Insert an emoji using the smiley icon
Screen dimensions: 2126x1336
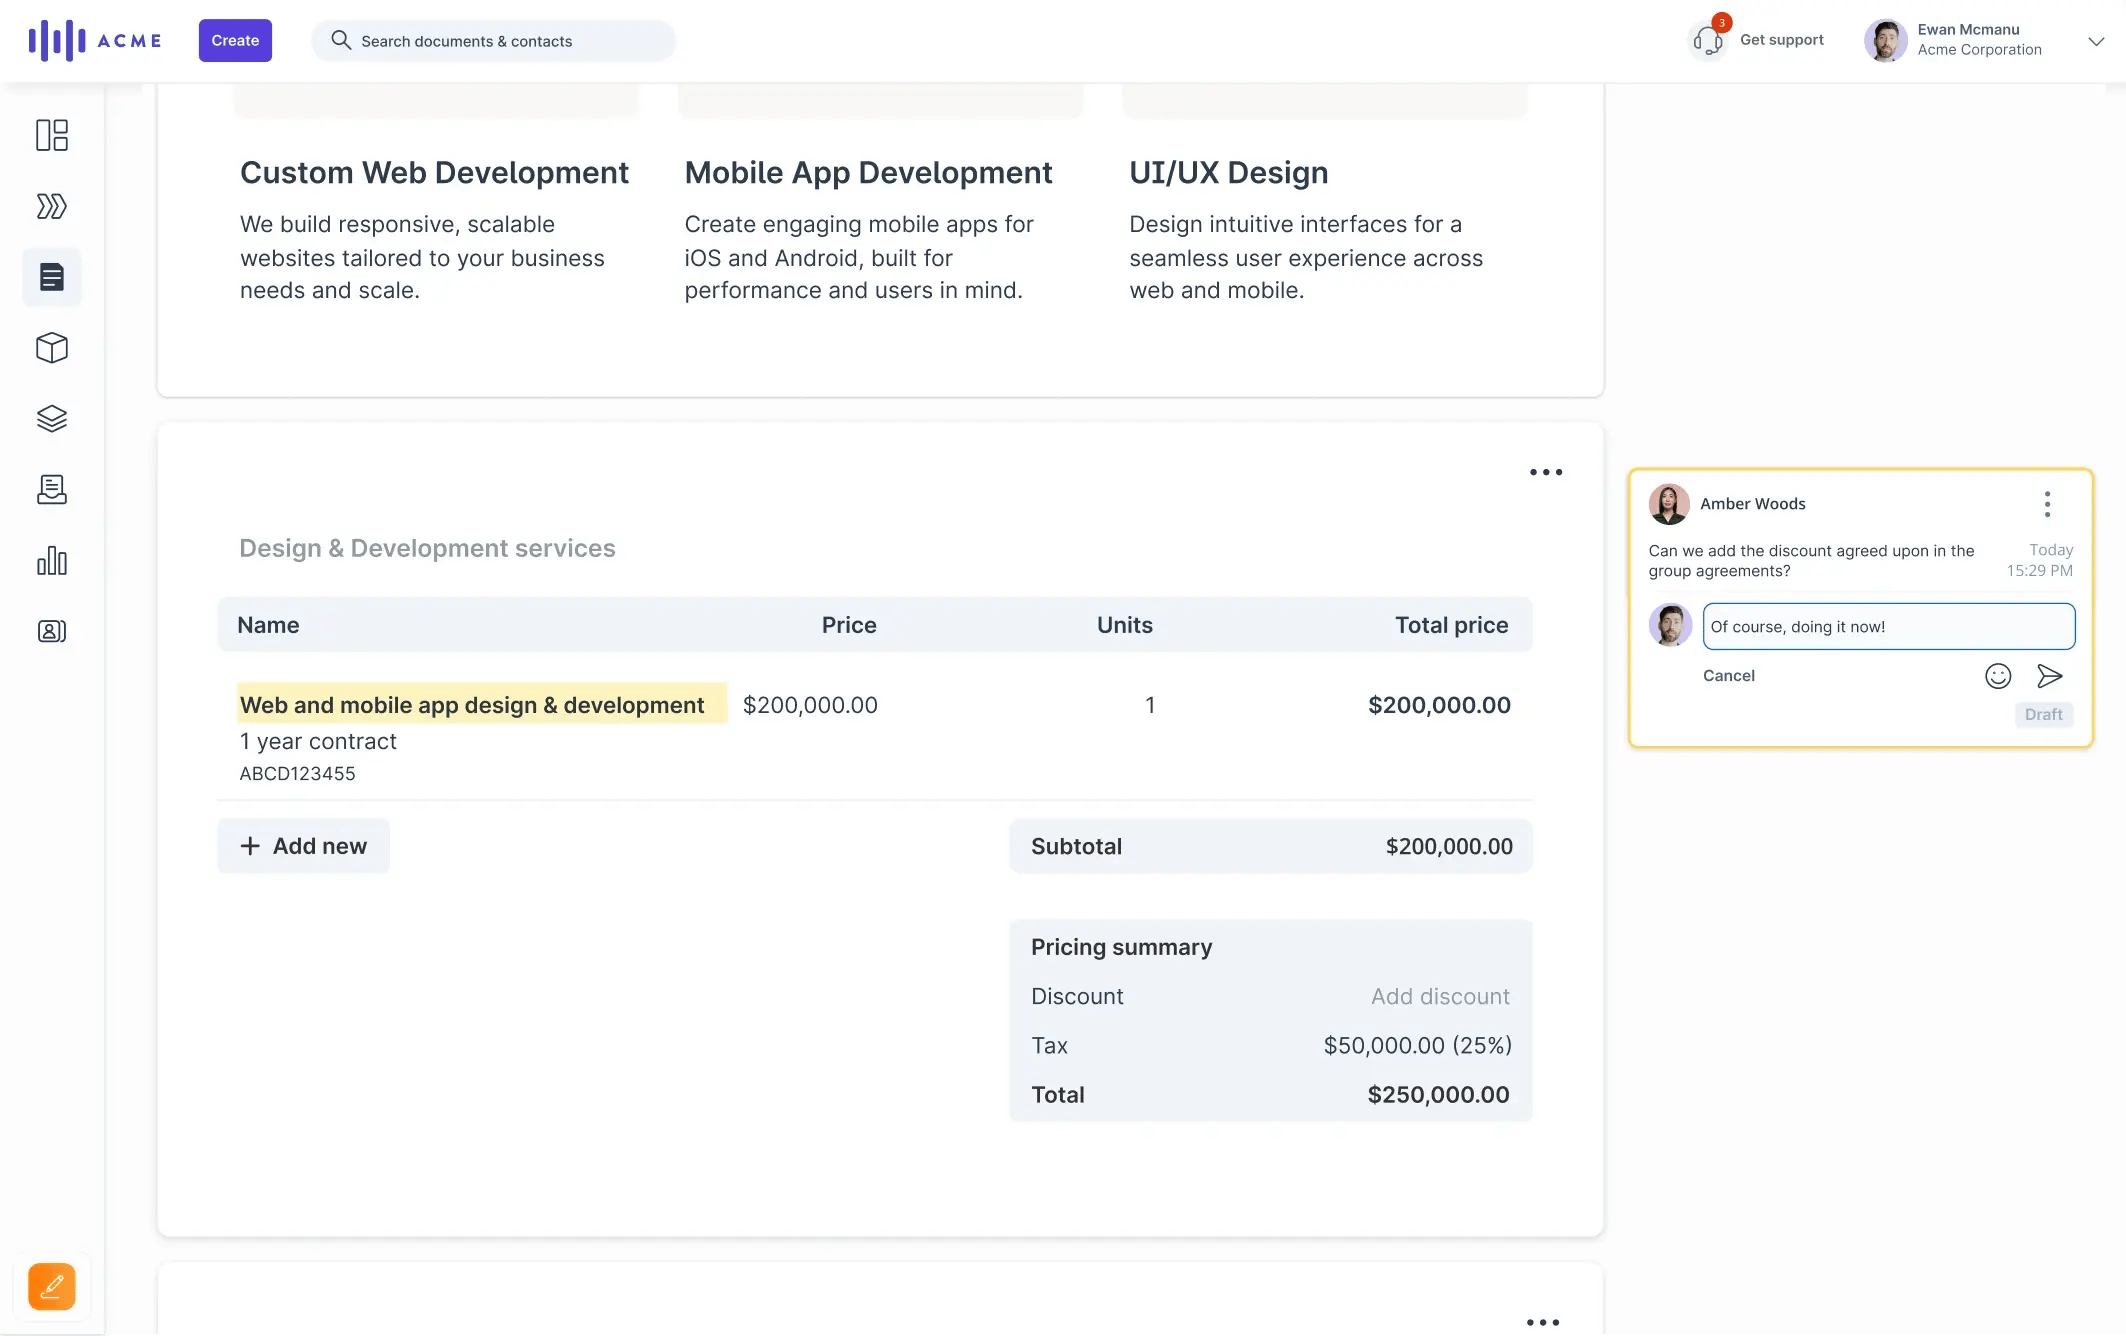1997,675
